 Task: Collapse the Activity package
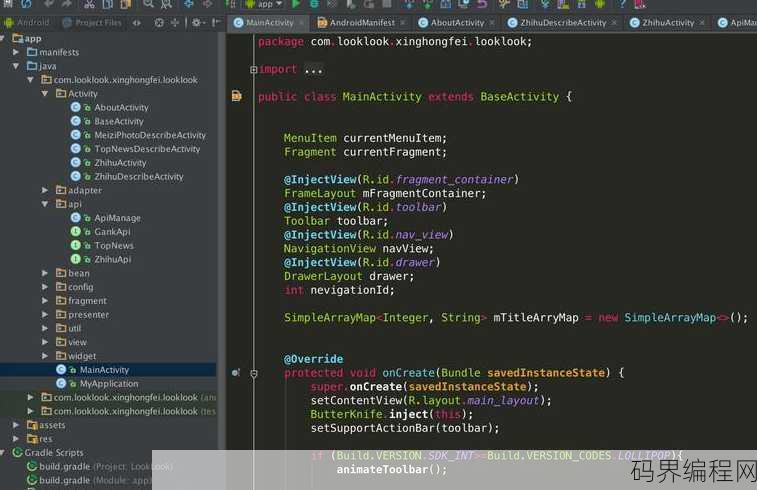tap(45, 93)
